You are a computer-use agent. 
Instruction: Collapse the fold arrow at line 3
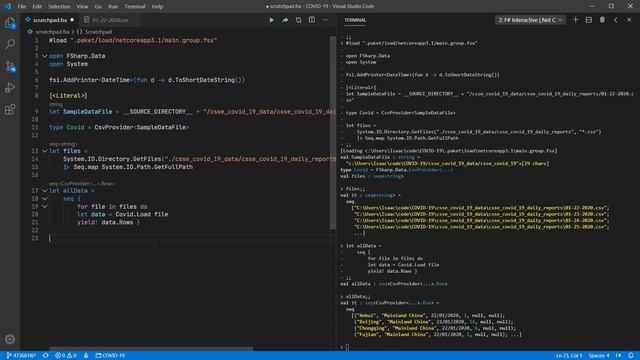44,56
